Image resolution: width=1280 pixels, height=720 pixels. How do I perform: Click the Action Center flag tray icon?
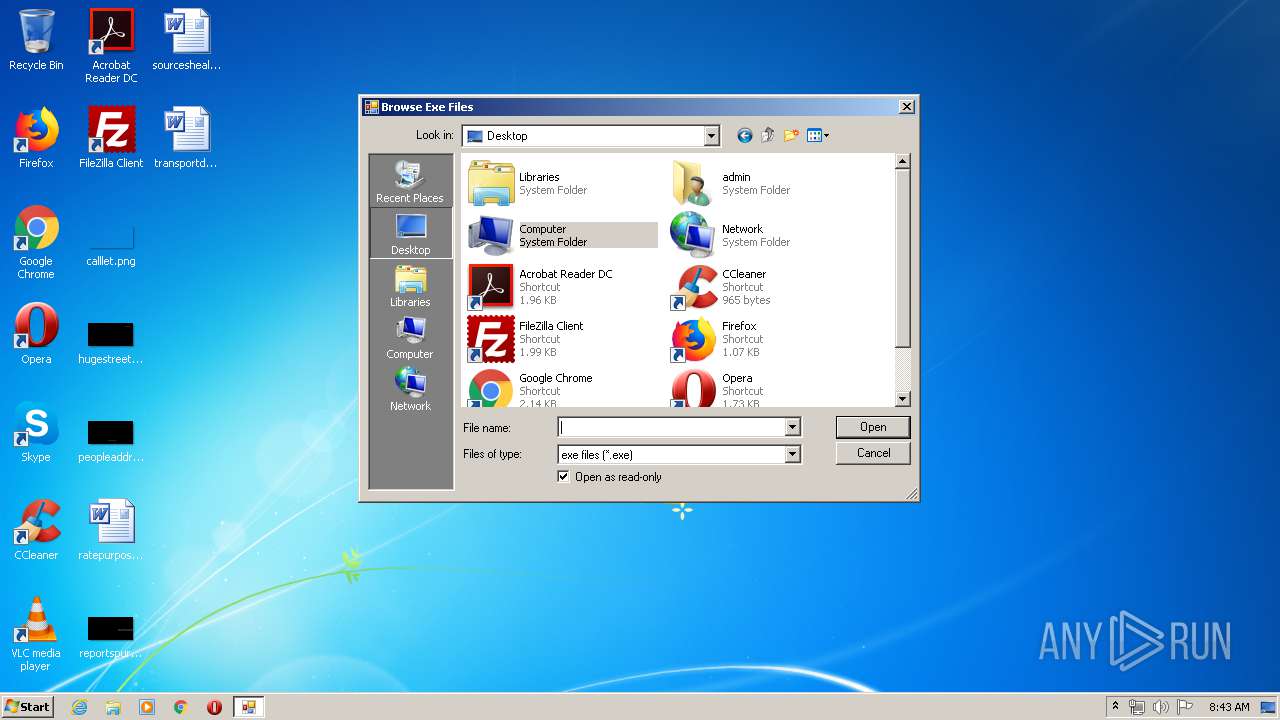tap(1184, 707)
